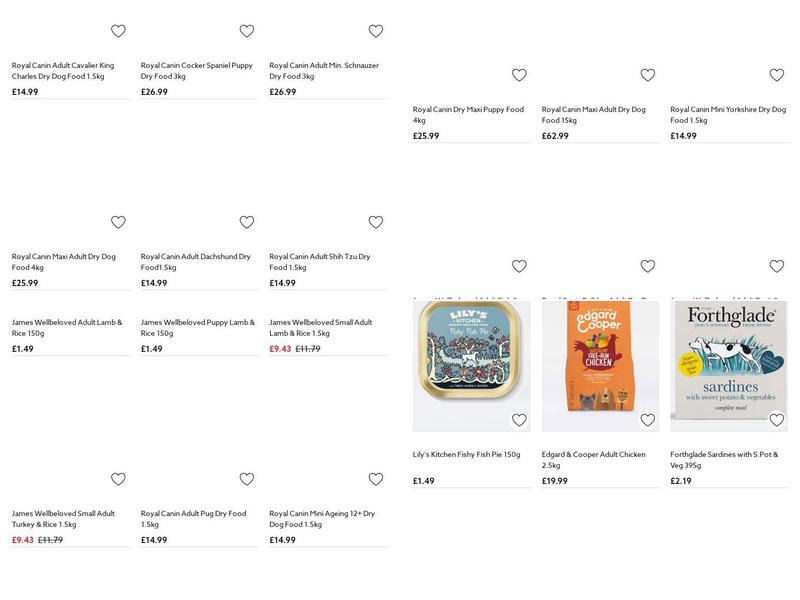Favorite Royal Canin Mini Ageing 12+ food
800x600 pixels.
376,479
